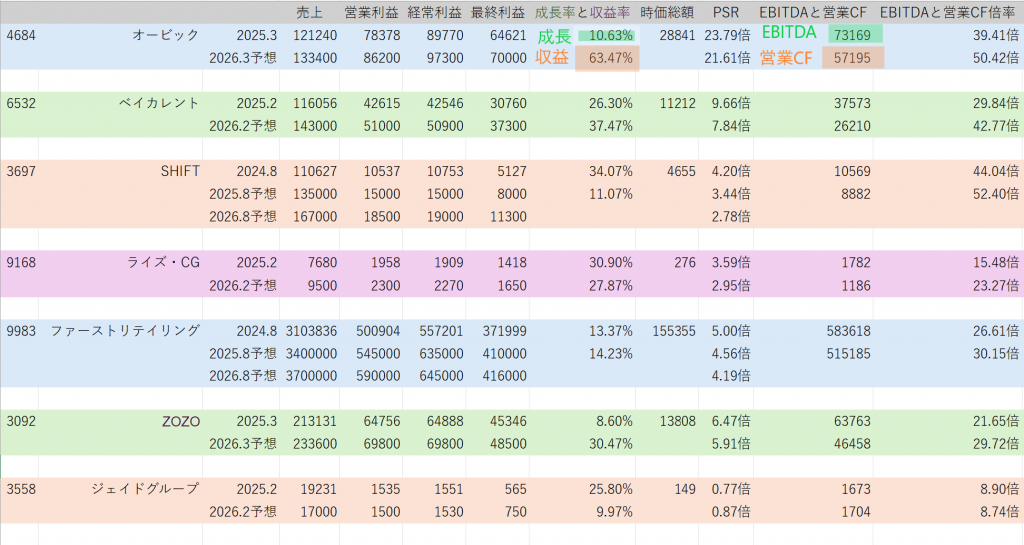Click the 25.80% growth cell
The width and height of the screenshot is (1024, 545).
(x=611, y=489)
